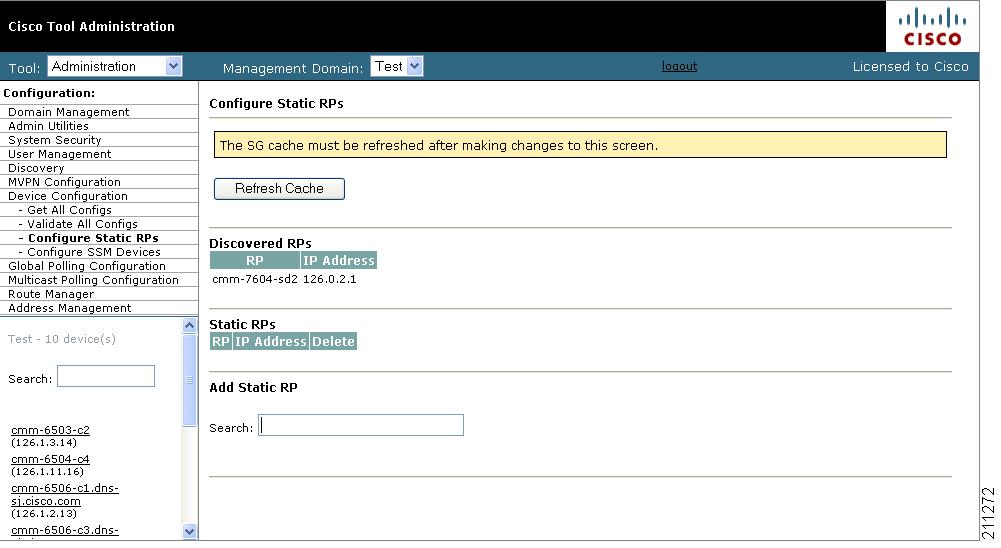Select Validate All Configs
Screen dimensions: 1001x548
pos(82,224)
